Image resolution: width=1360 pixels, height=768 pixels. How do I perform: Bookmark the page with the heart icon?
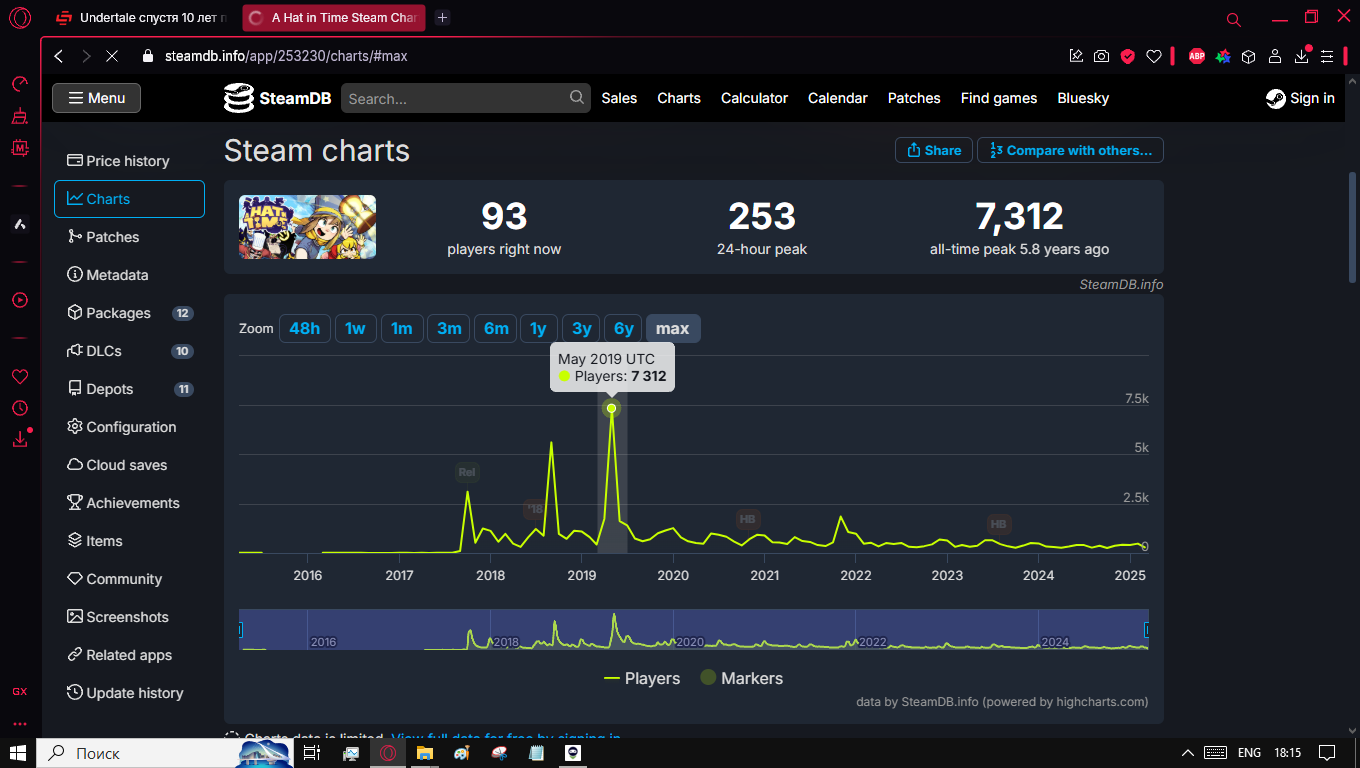[1153, 56]
